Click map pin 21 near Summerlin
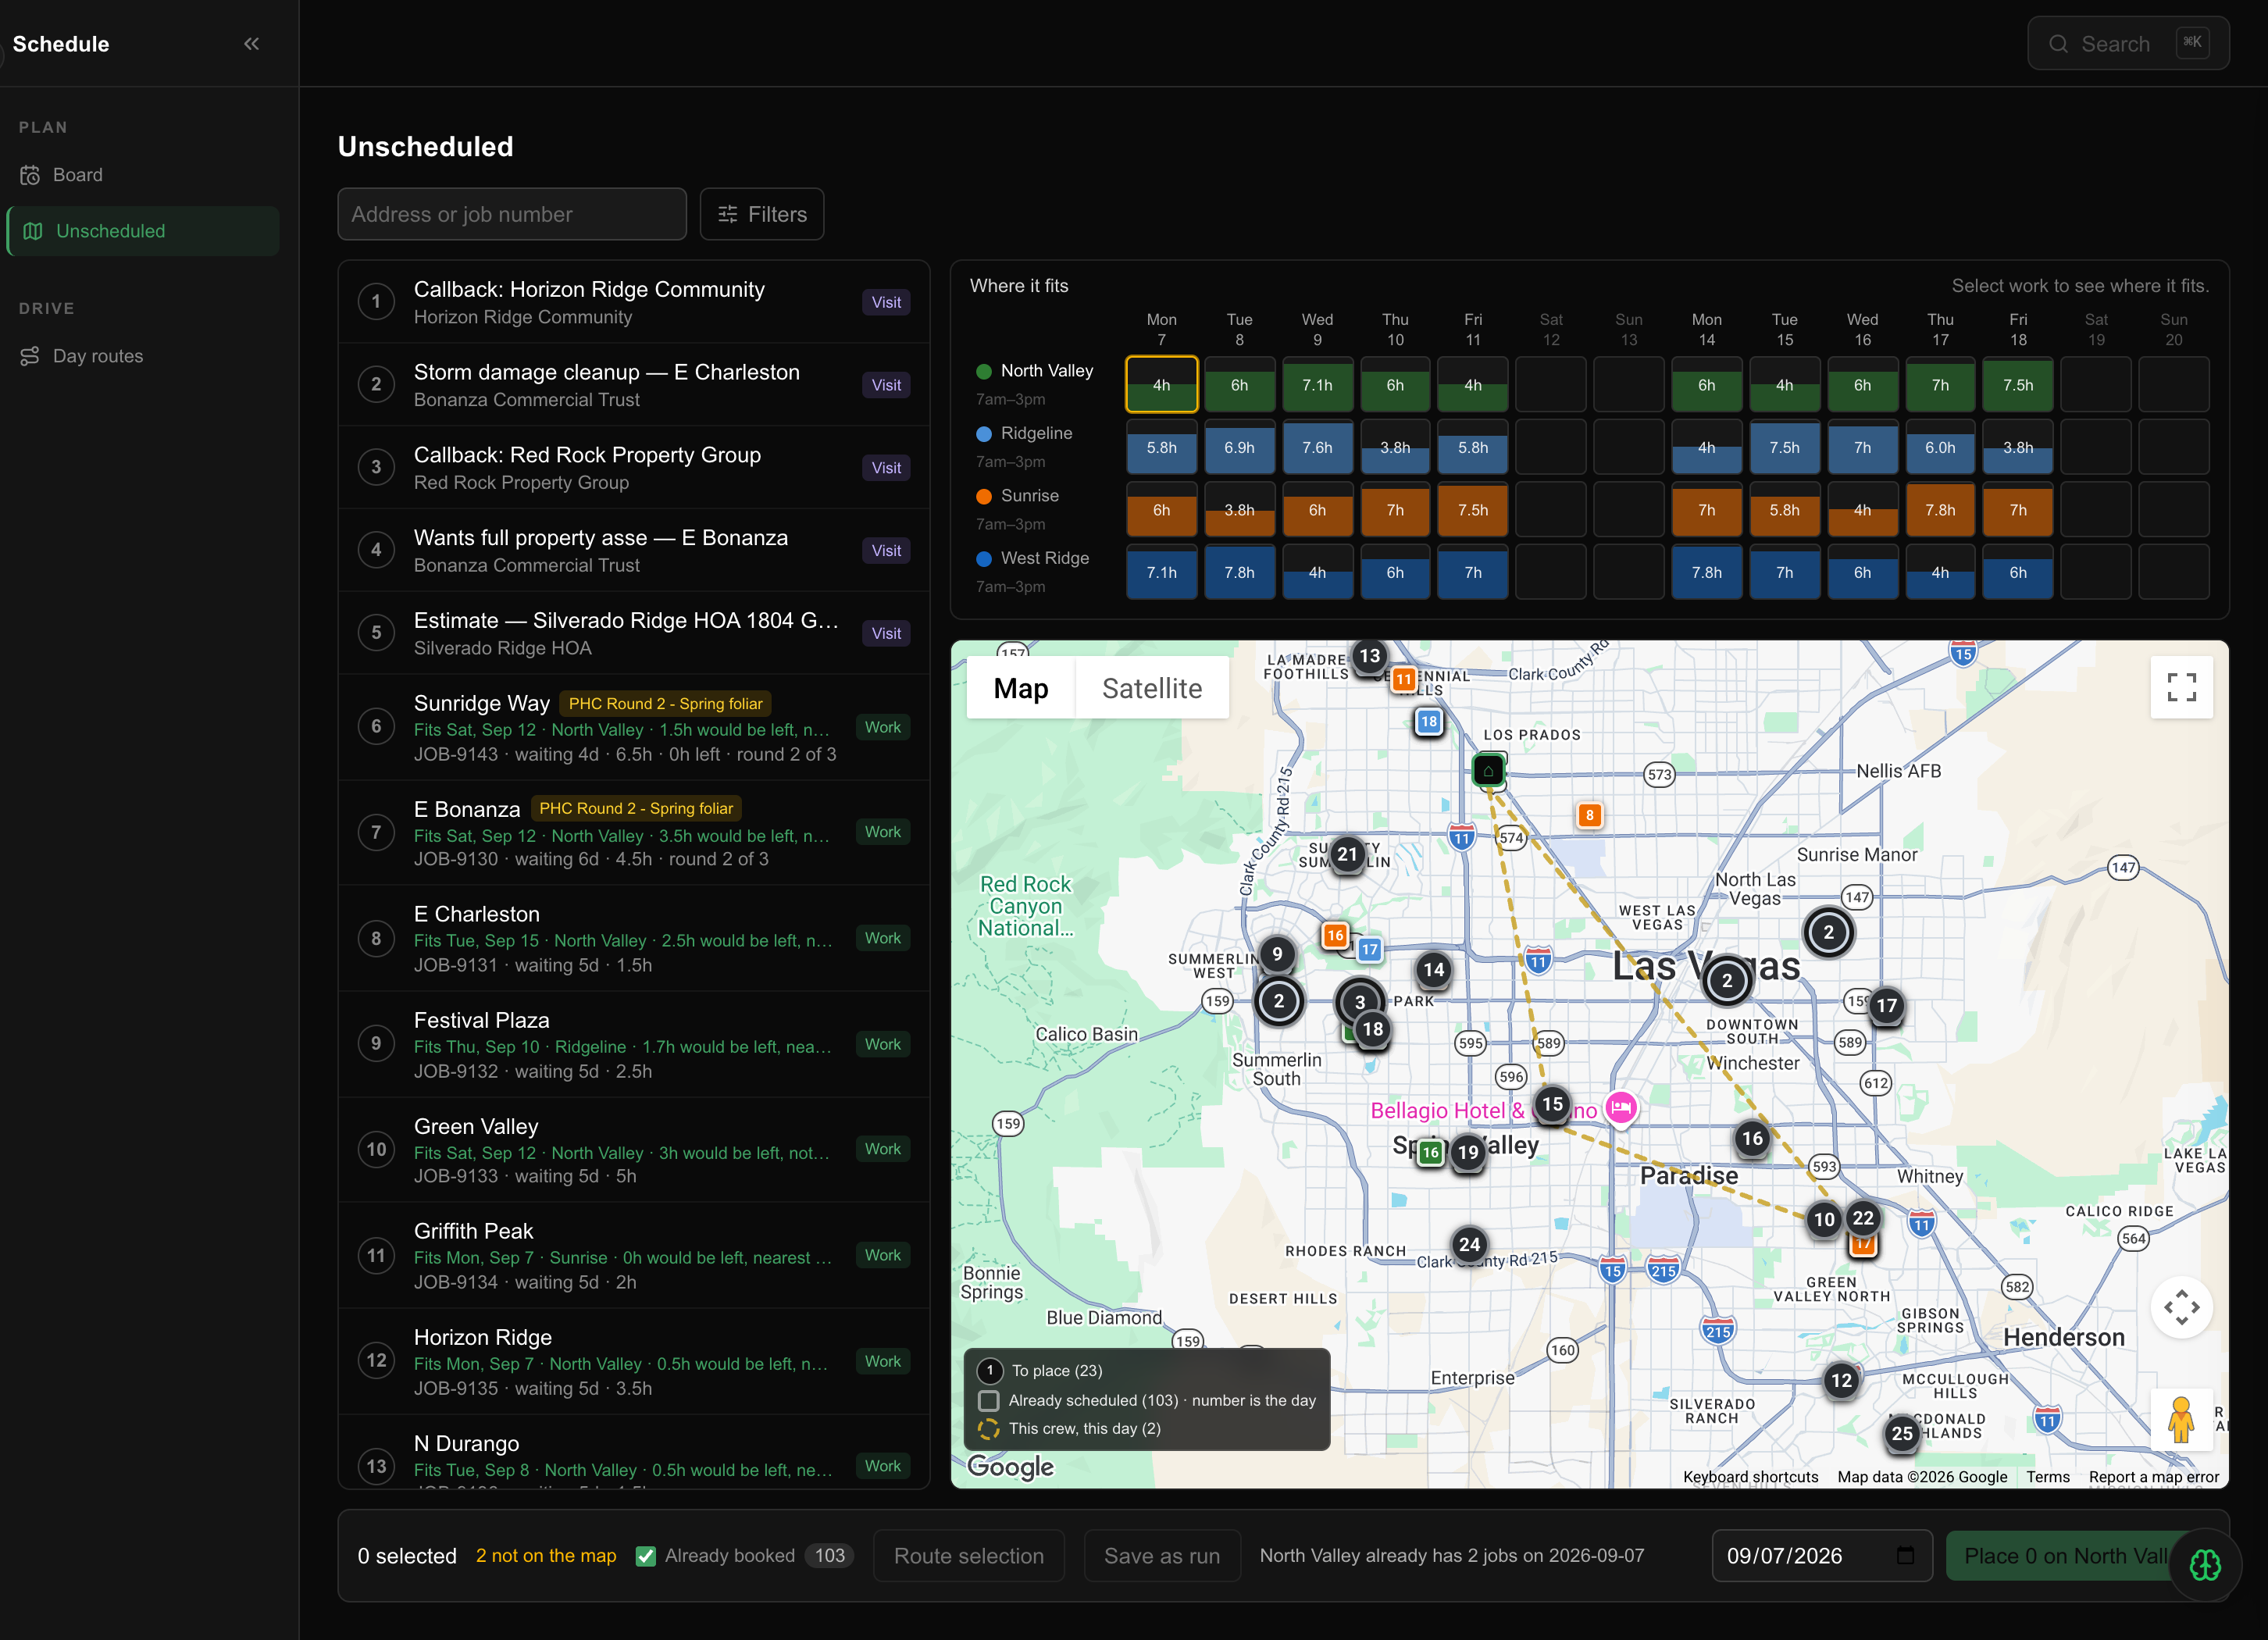Screen dimensions: 2268x1640 pos(1347,854)
